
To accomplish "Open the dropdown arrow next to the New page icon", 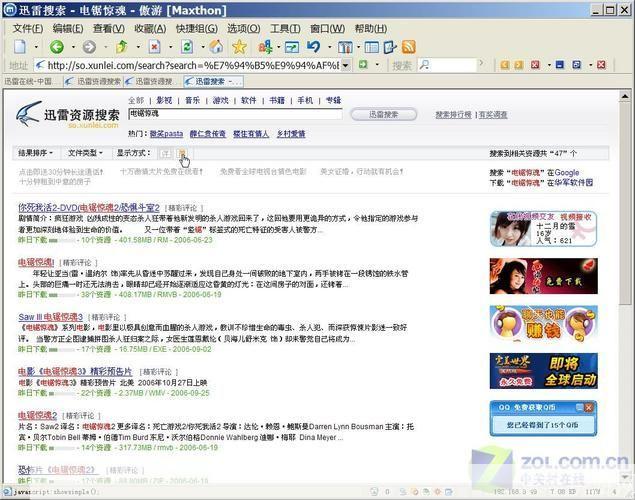I will coord(36,47).
